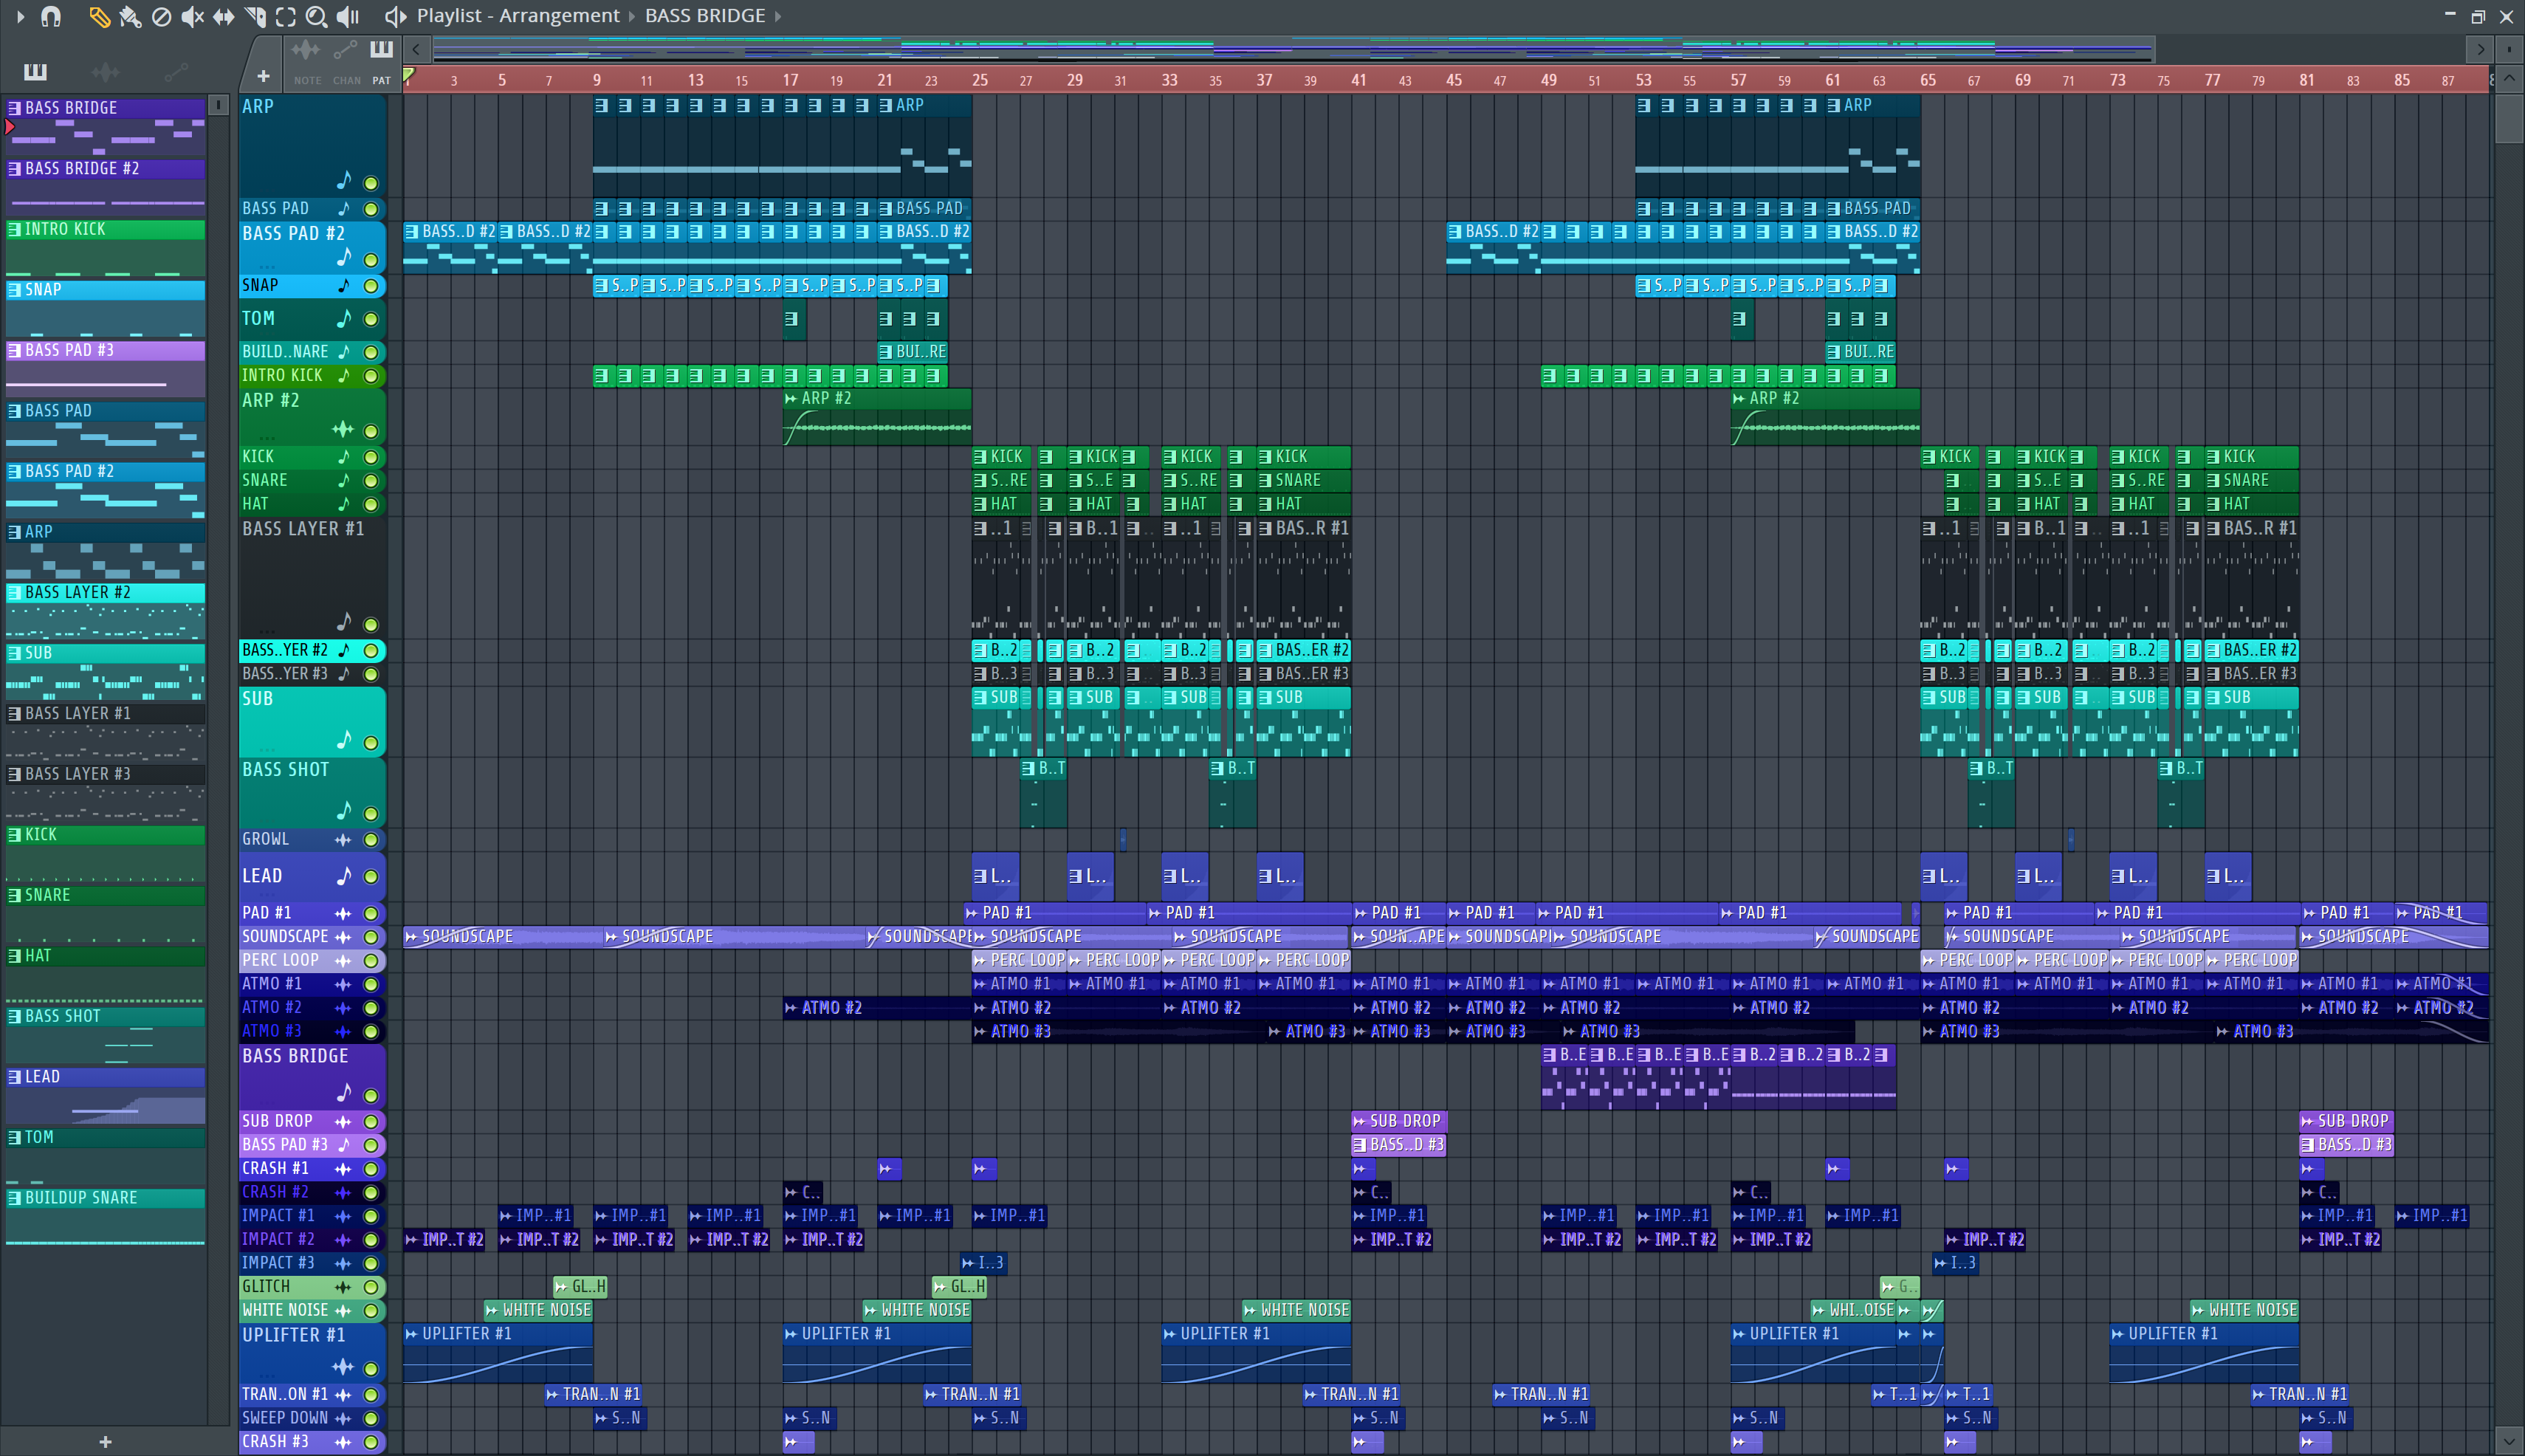
Task: Mute the BASS PAD track
Action: [371, 209]
